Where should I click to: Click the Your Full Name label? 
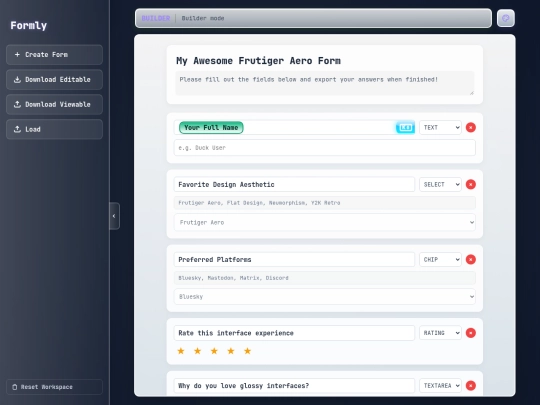(x=211, y=127)
